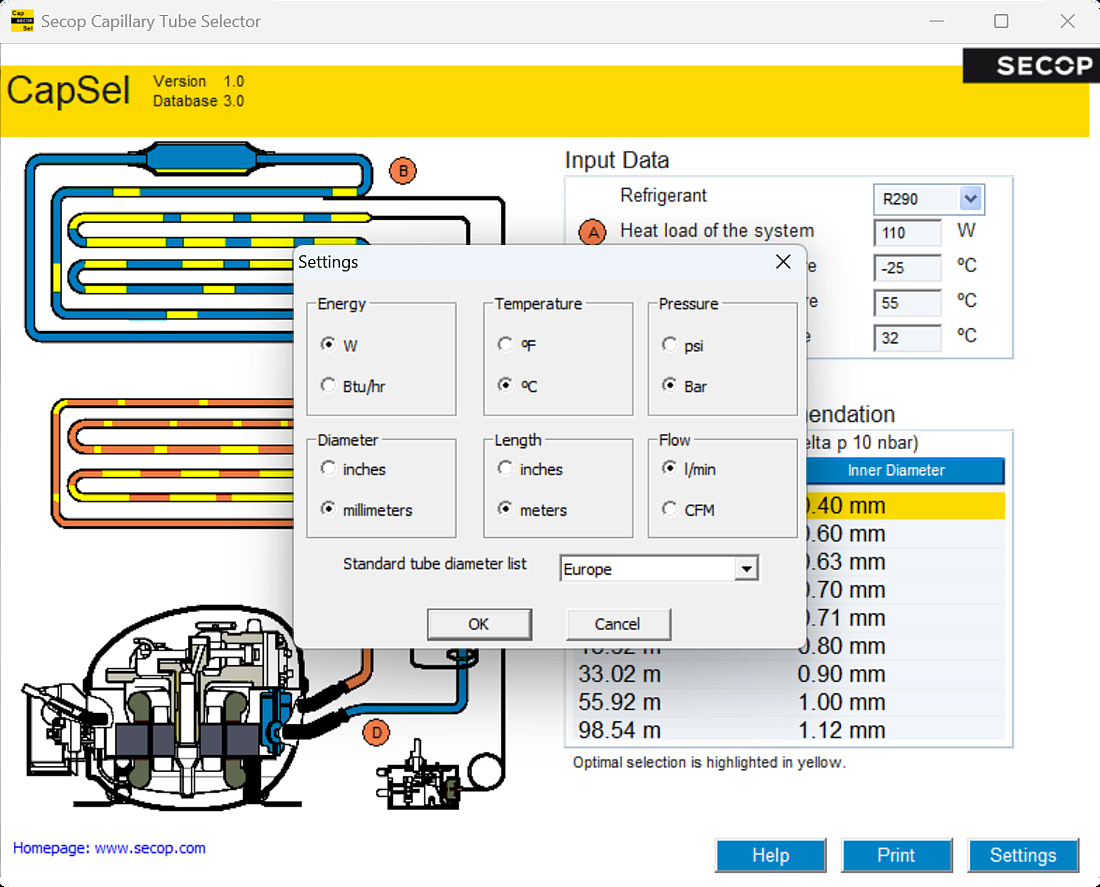This screenshot has width=1100, height=887.
Task: Select the .71 mm diameter row
Action: tap(905, 618)
